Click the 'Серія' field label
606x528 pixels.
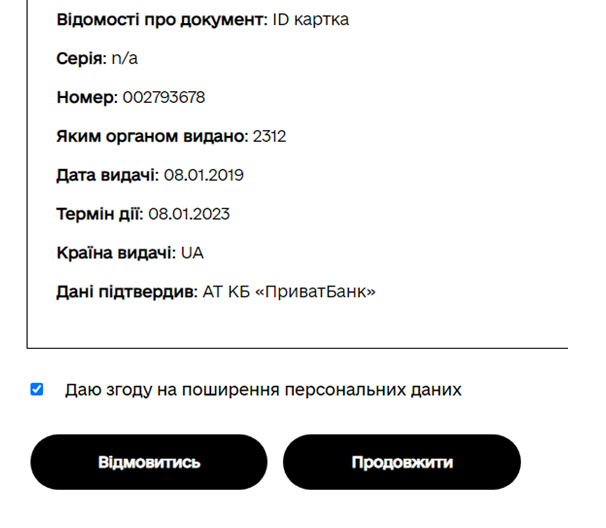coord(81,58)
